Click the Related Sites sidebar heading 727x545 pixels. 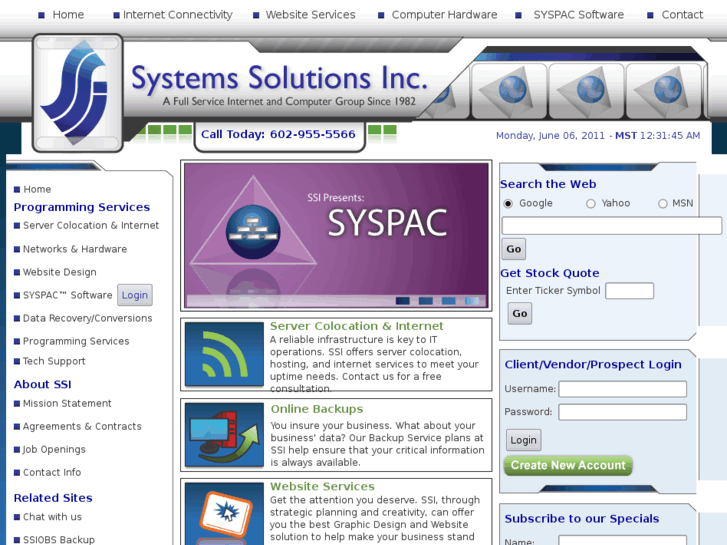coord(53,498)
